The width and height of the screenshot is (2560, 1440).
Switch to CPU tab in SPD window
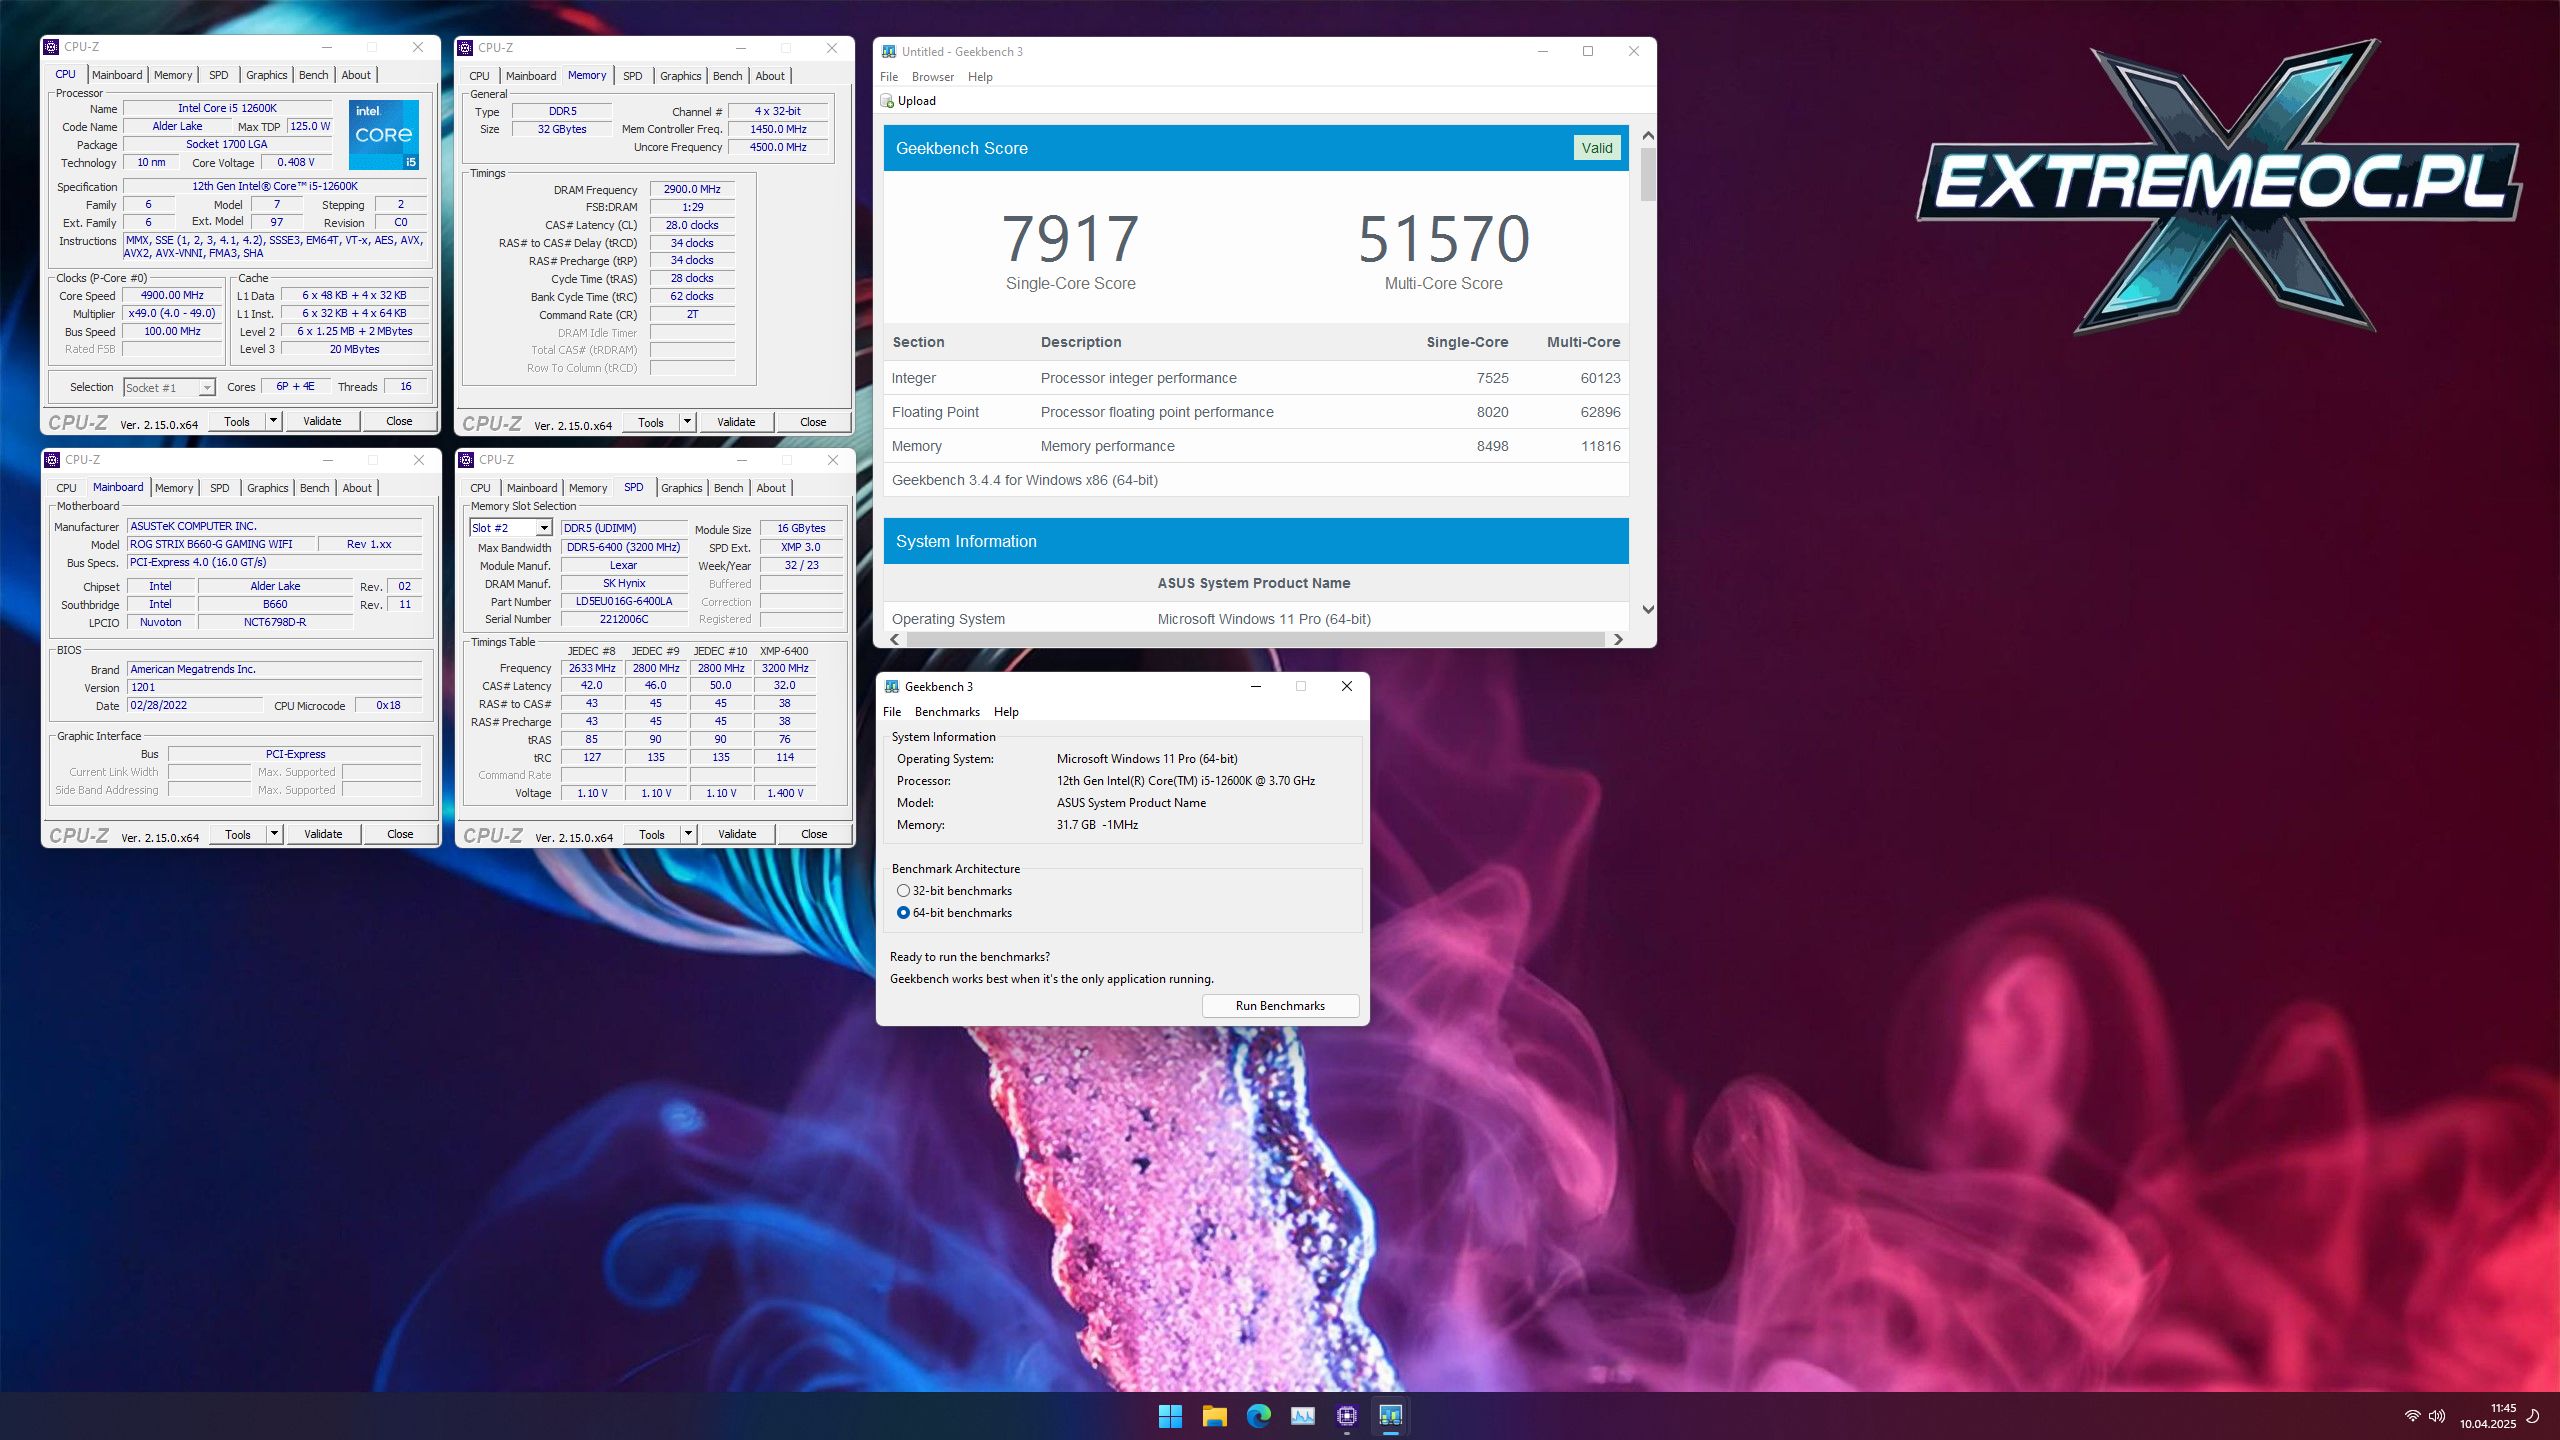click(x=480, y=488)
